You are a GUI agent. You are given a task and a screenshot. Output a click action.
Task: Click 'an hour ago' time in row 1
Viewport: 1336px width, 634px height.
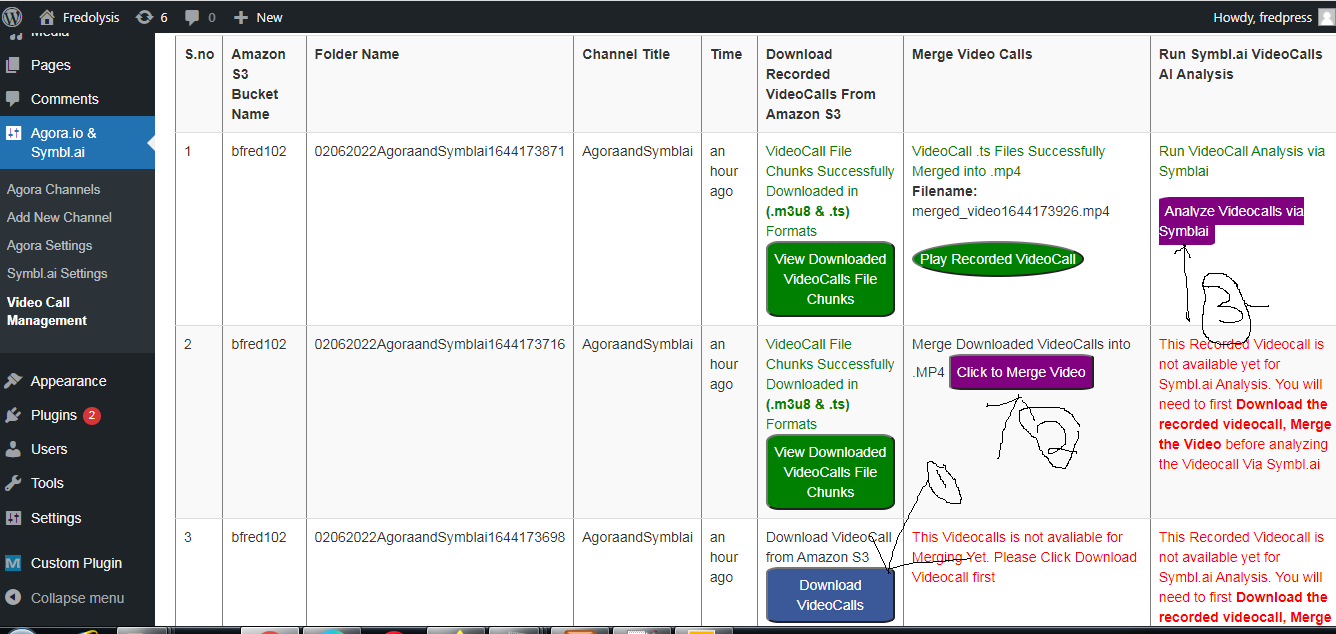pos(724,171)
